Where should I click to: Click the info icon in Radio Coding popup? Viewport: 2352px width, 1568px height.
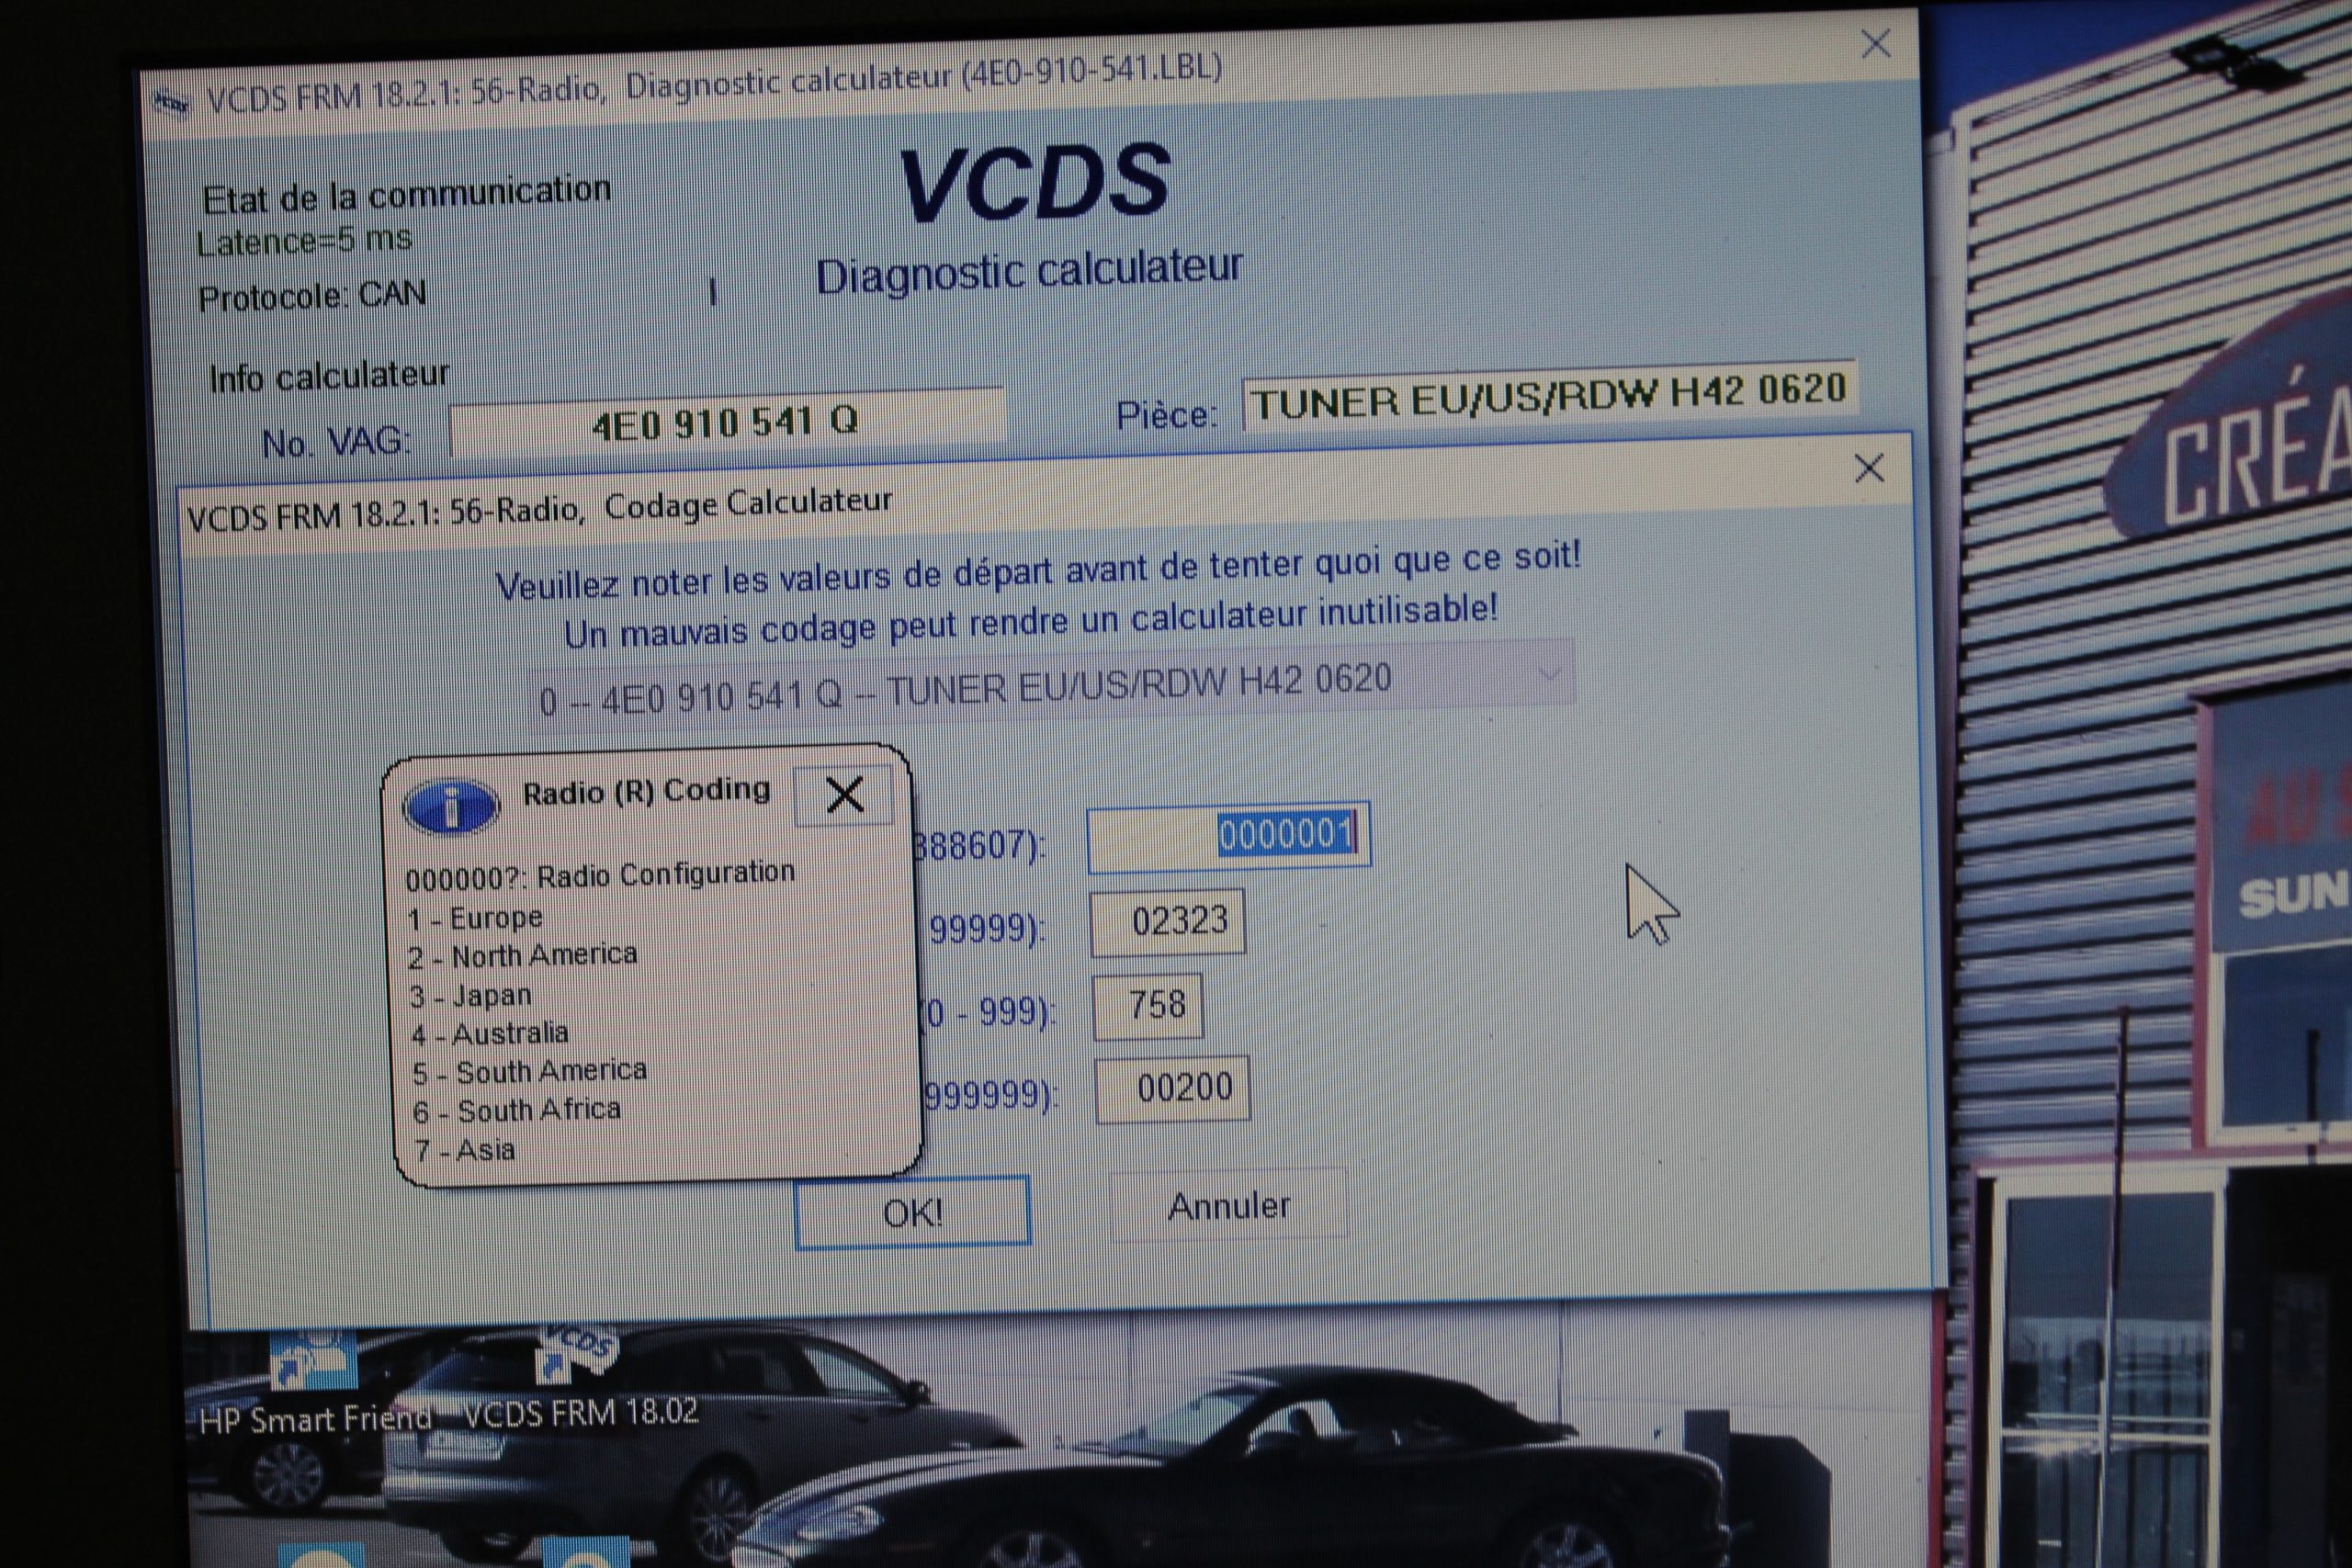[451, 806]
